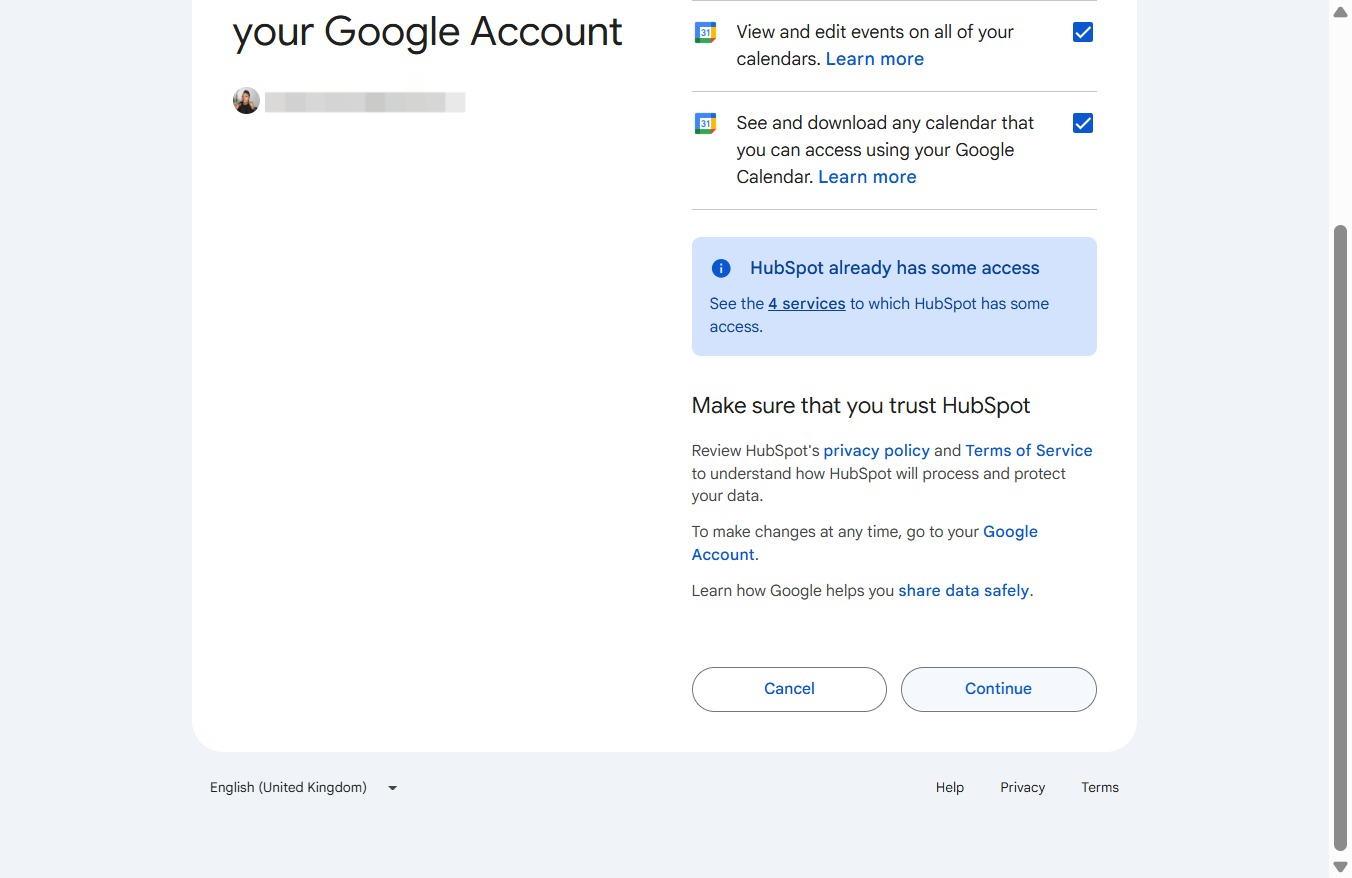1352x878 pixels.
Task: Click the 'Make sure that you trust HubSpot' heading
Action: (x=861, y=406)
